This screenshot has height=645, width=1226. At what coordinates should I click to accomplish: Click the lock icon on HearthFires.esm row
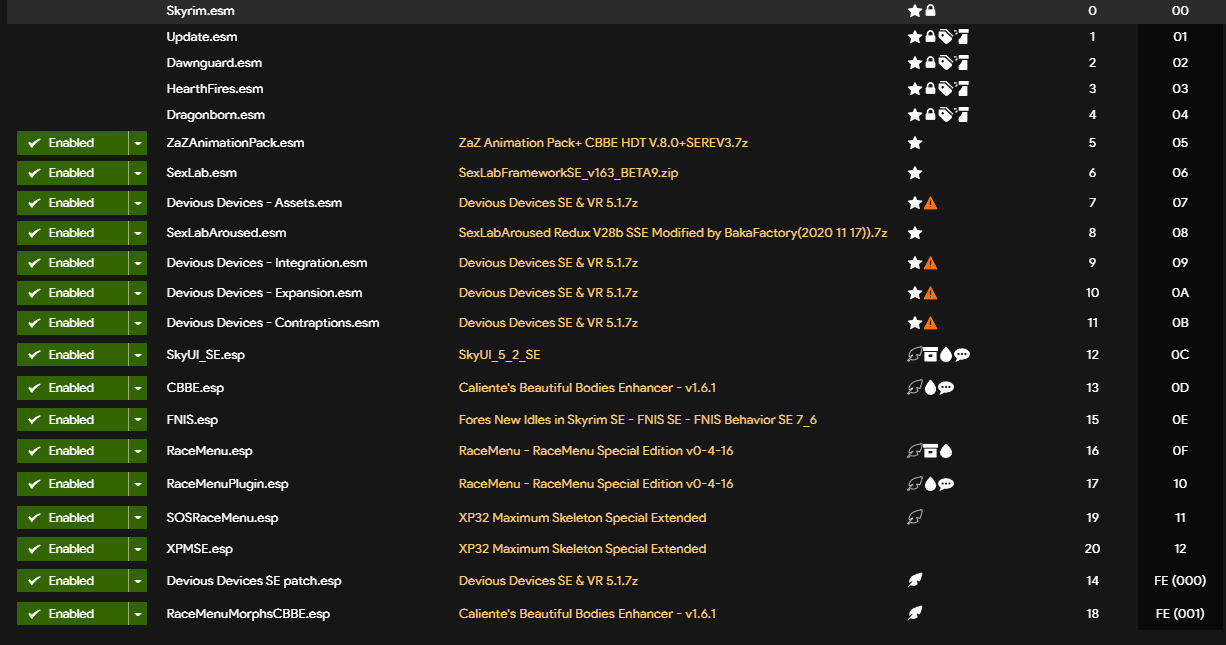[x=930, y=89]
